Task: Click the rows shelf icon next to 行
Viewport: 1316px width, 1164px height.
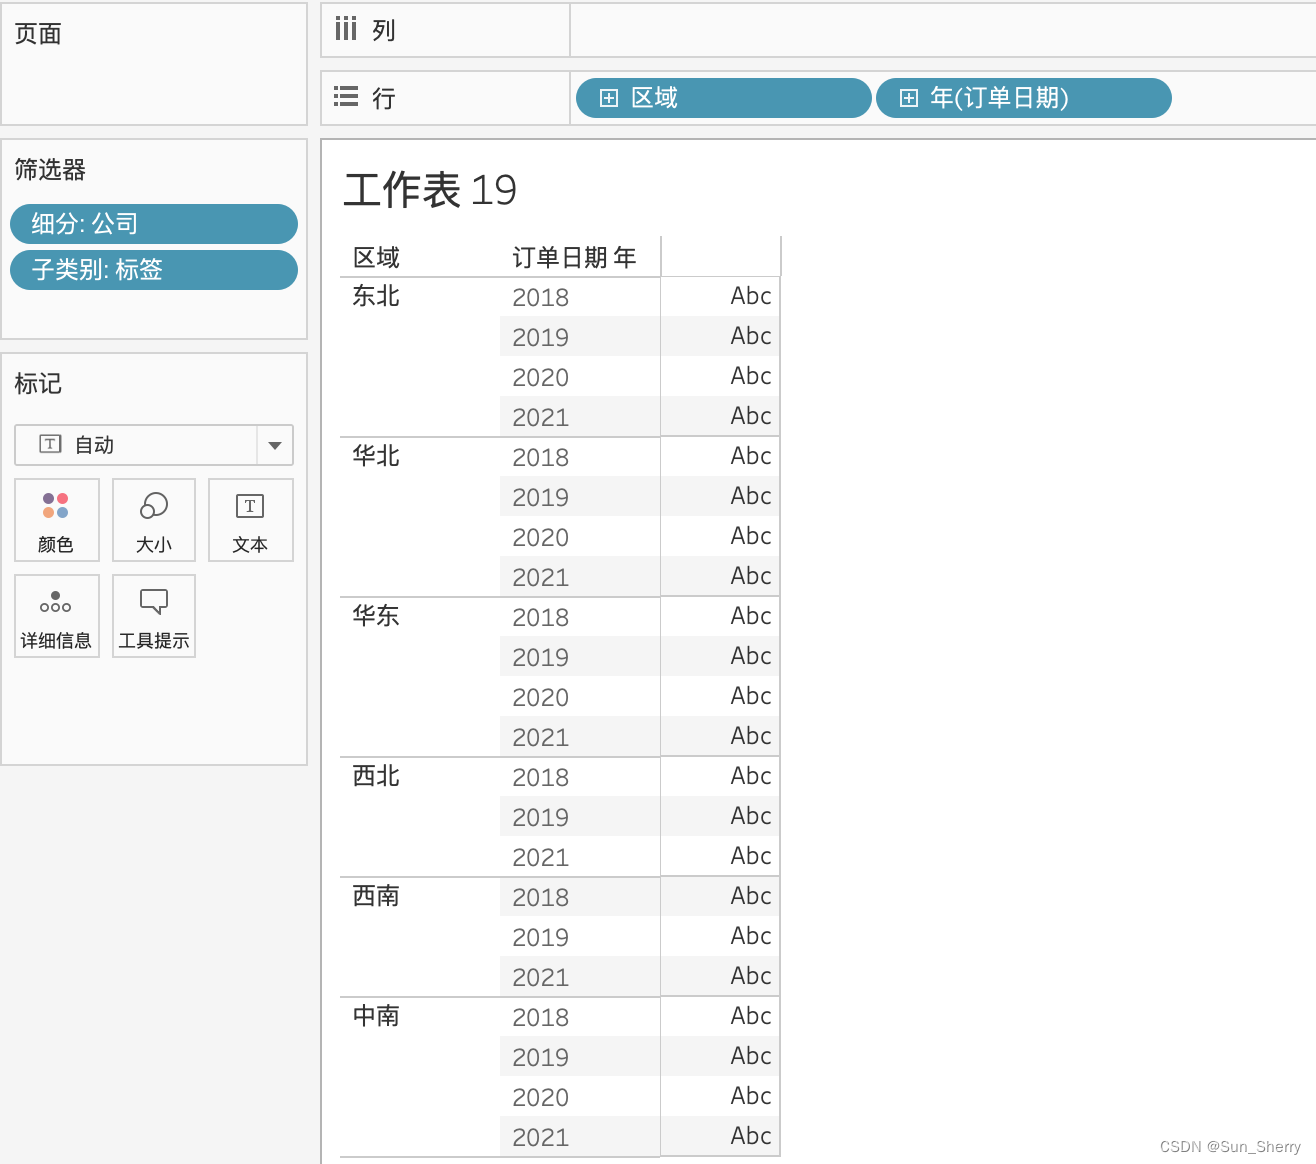Action: [346, 97]
